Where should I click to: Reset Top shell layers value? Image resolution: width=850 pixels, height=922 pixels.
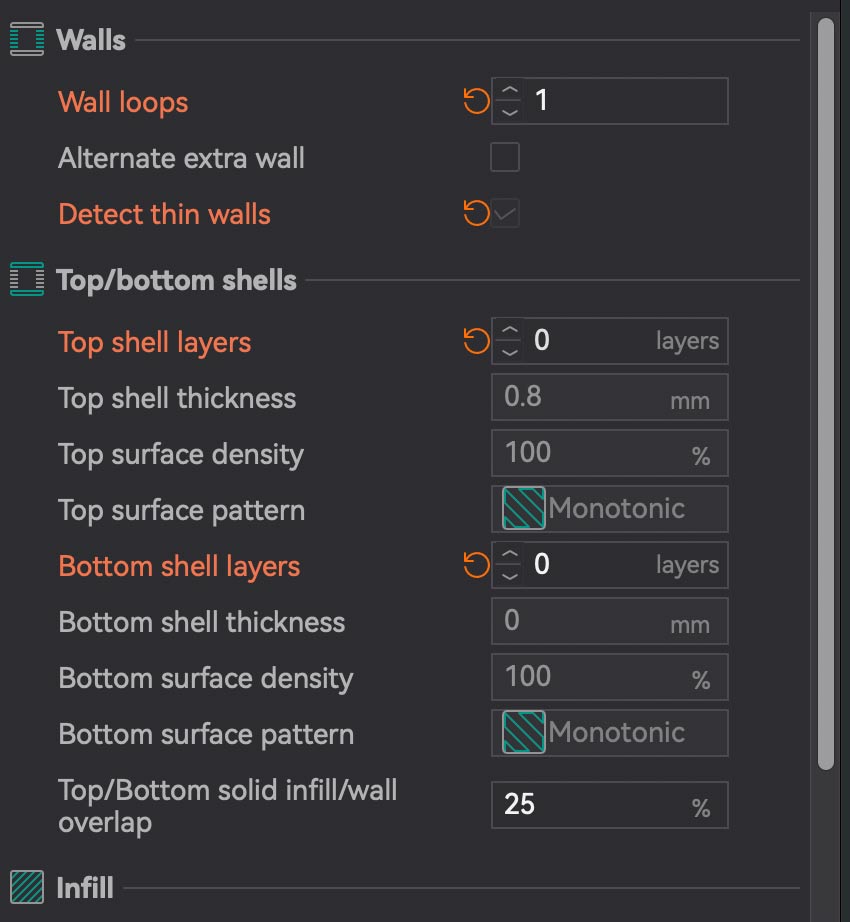[476, 341]
